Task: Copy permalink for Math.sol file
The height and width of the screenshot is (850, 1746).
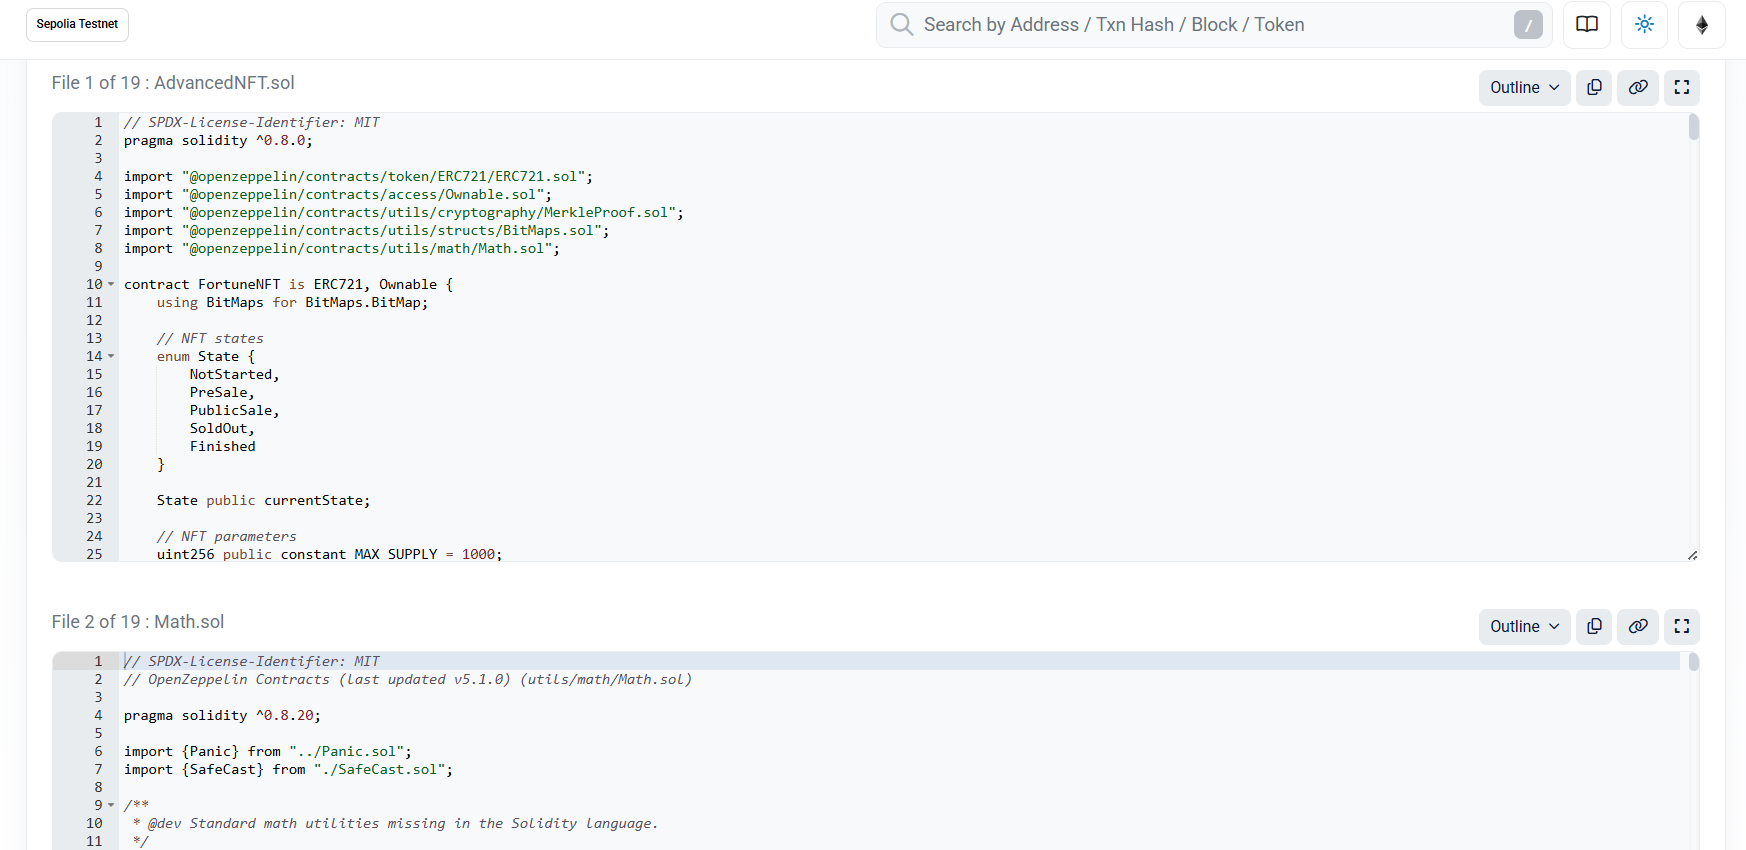Action: tap(1638, 627)
